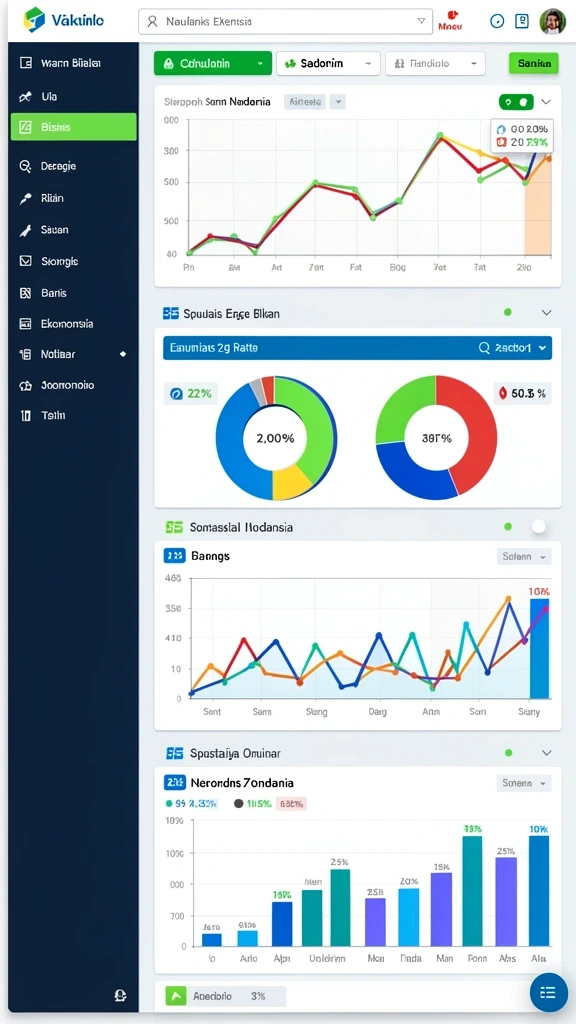Screen dimensions: 576x1024
Task: Toggle the switch beside Somasslal Hodansia
Action: [x=539, y=526]
